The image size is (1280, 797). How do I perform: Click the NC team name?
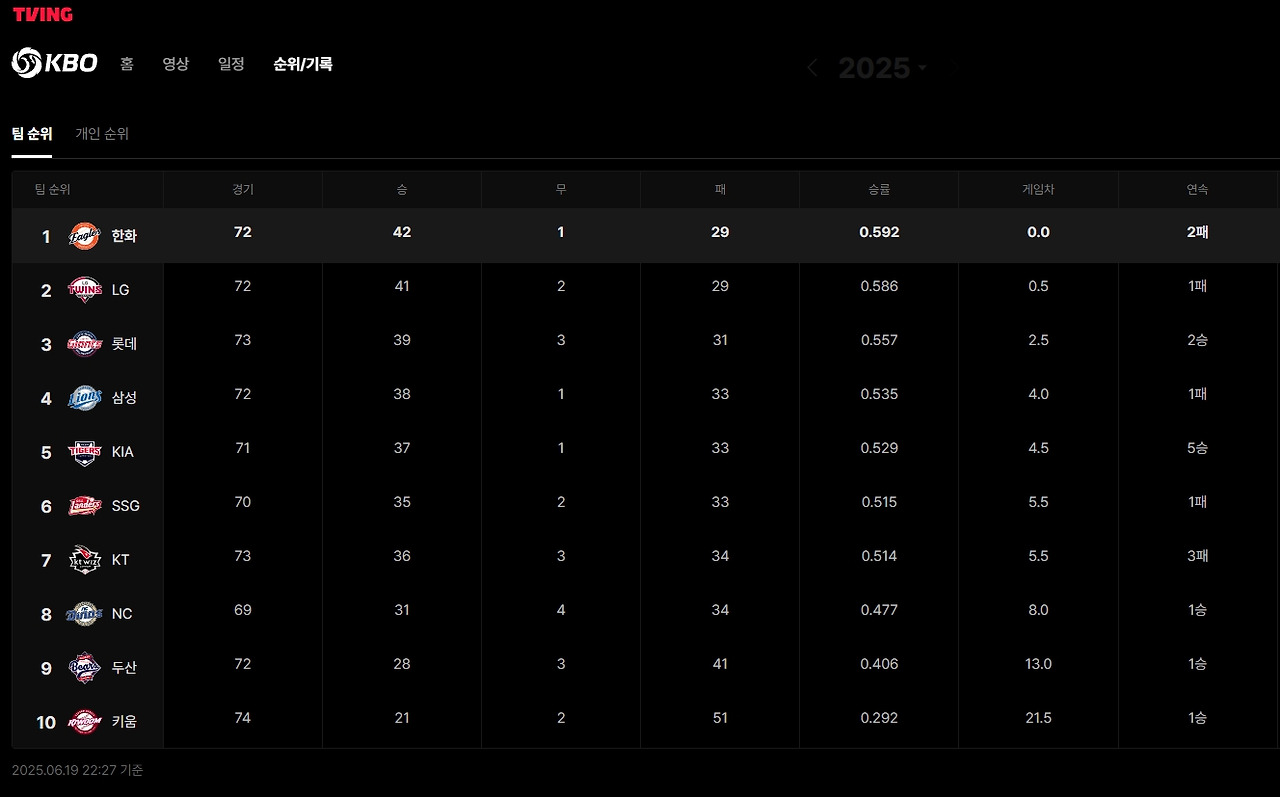(121, 614)
